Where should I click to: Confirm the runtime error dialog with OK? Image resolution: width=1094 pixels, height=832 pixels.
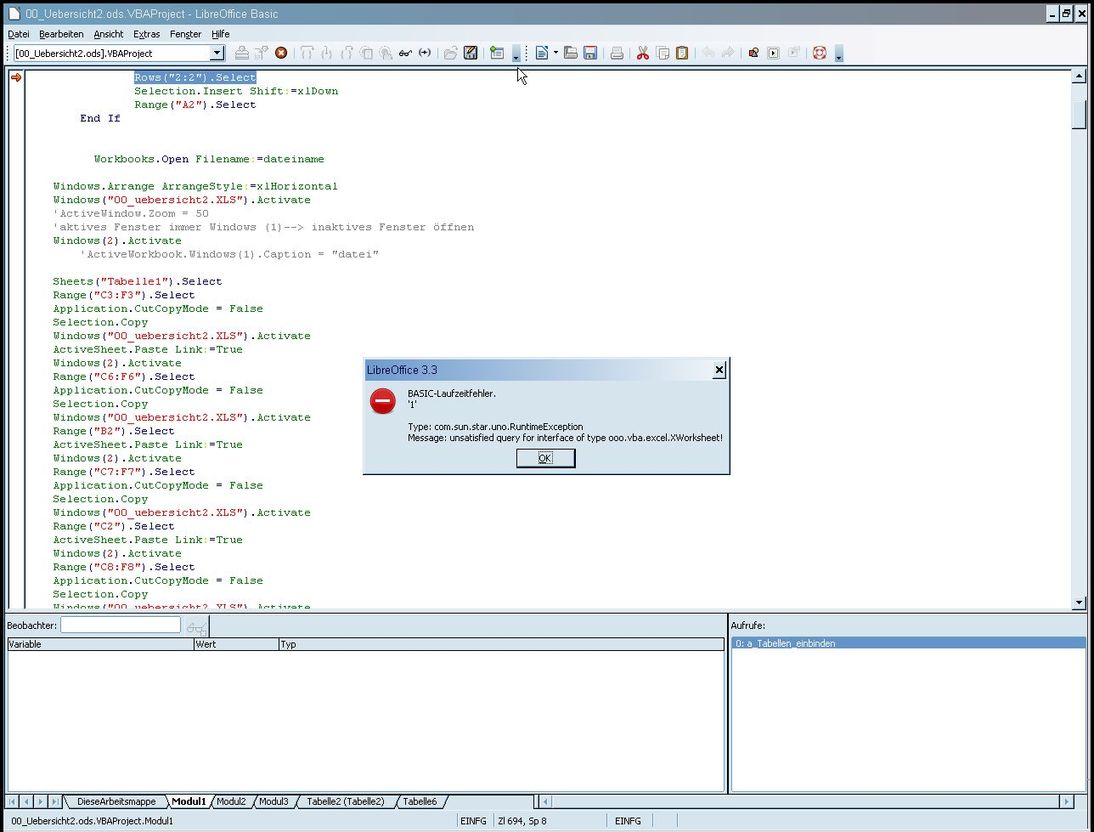pos(546,458)
